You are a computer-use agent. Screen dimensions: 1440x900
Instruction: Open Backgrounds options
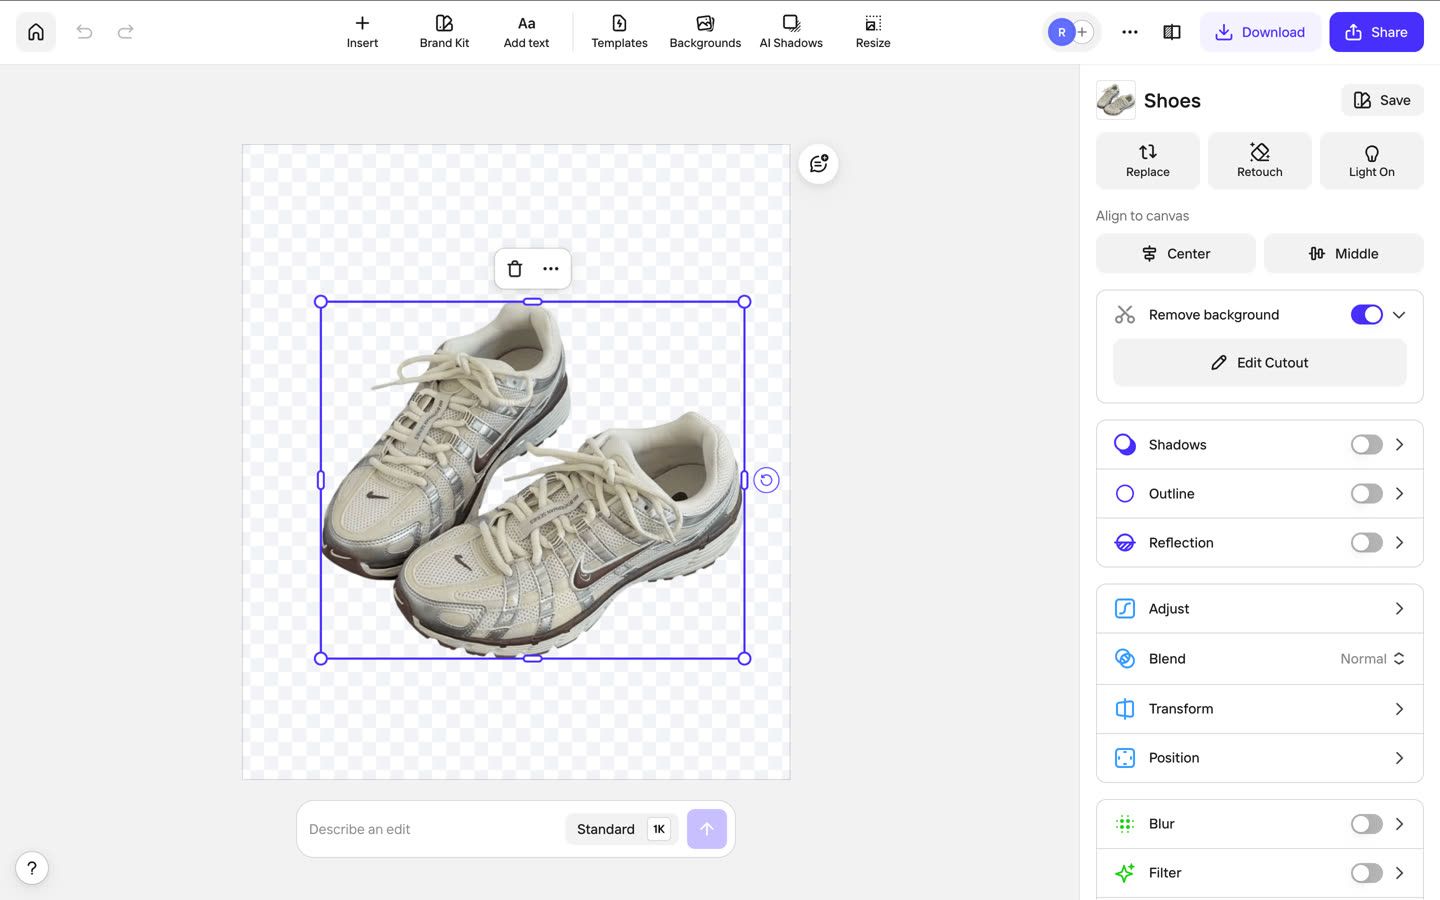tap(705, 32)
